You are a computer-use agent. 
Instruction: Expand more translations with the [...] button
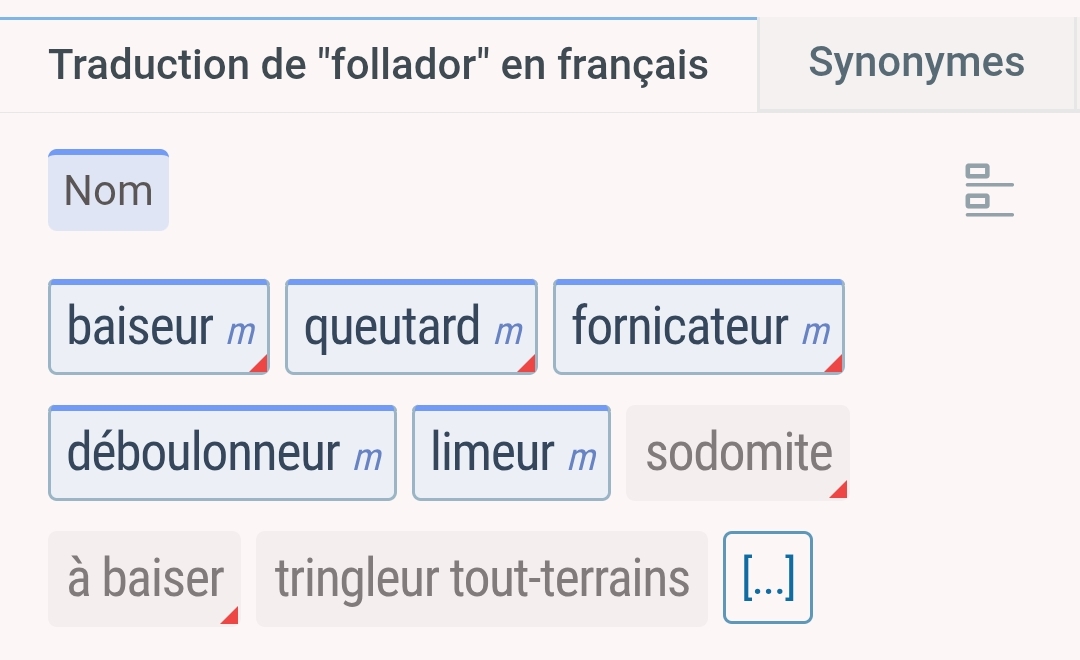(x=767, y=578)
